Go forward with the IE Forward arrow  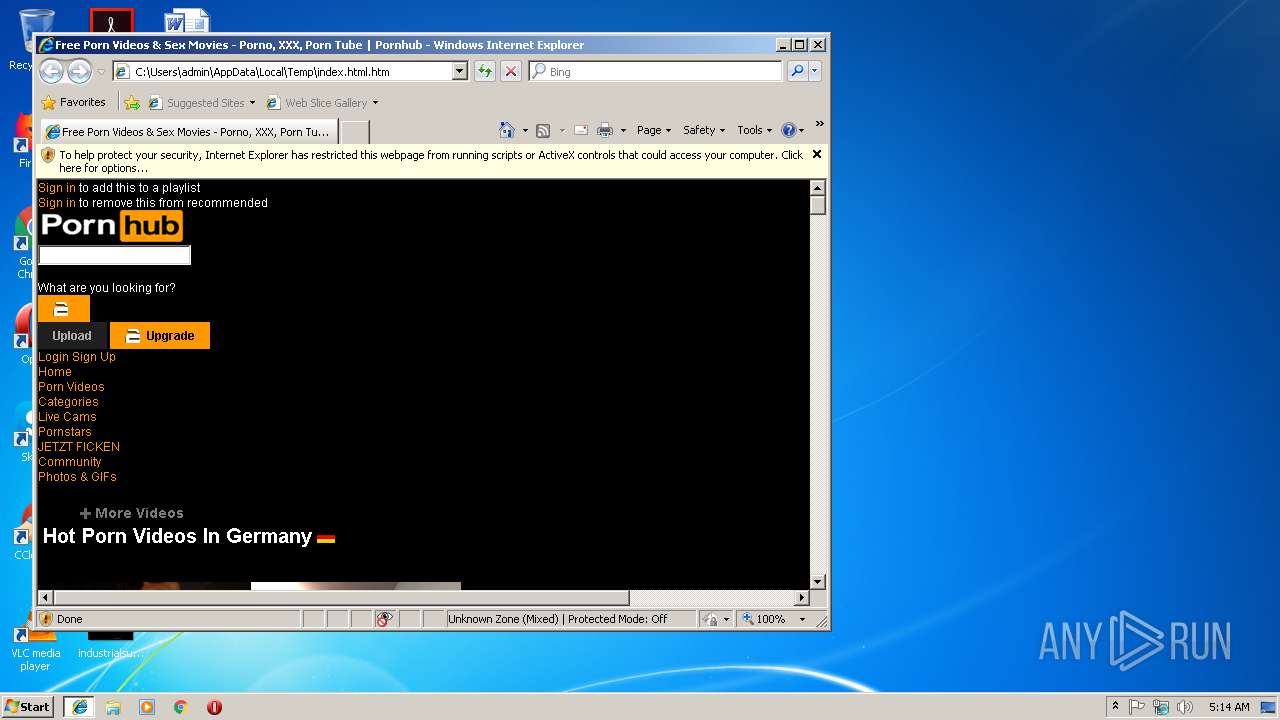(x=79, y=71)
